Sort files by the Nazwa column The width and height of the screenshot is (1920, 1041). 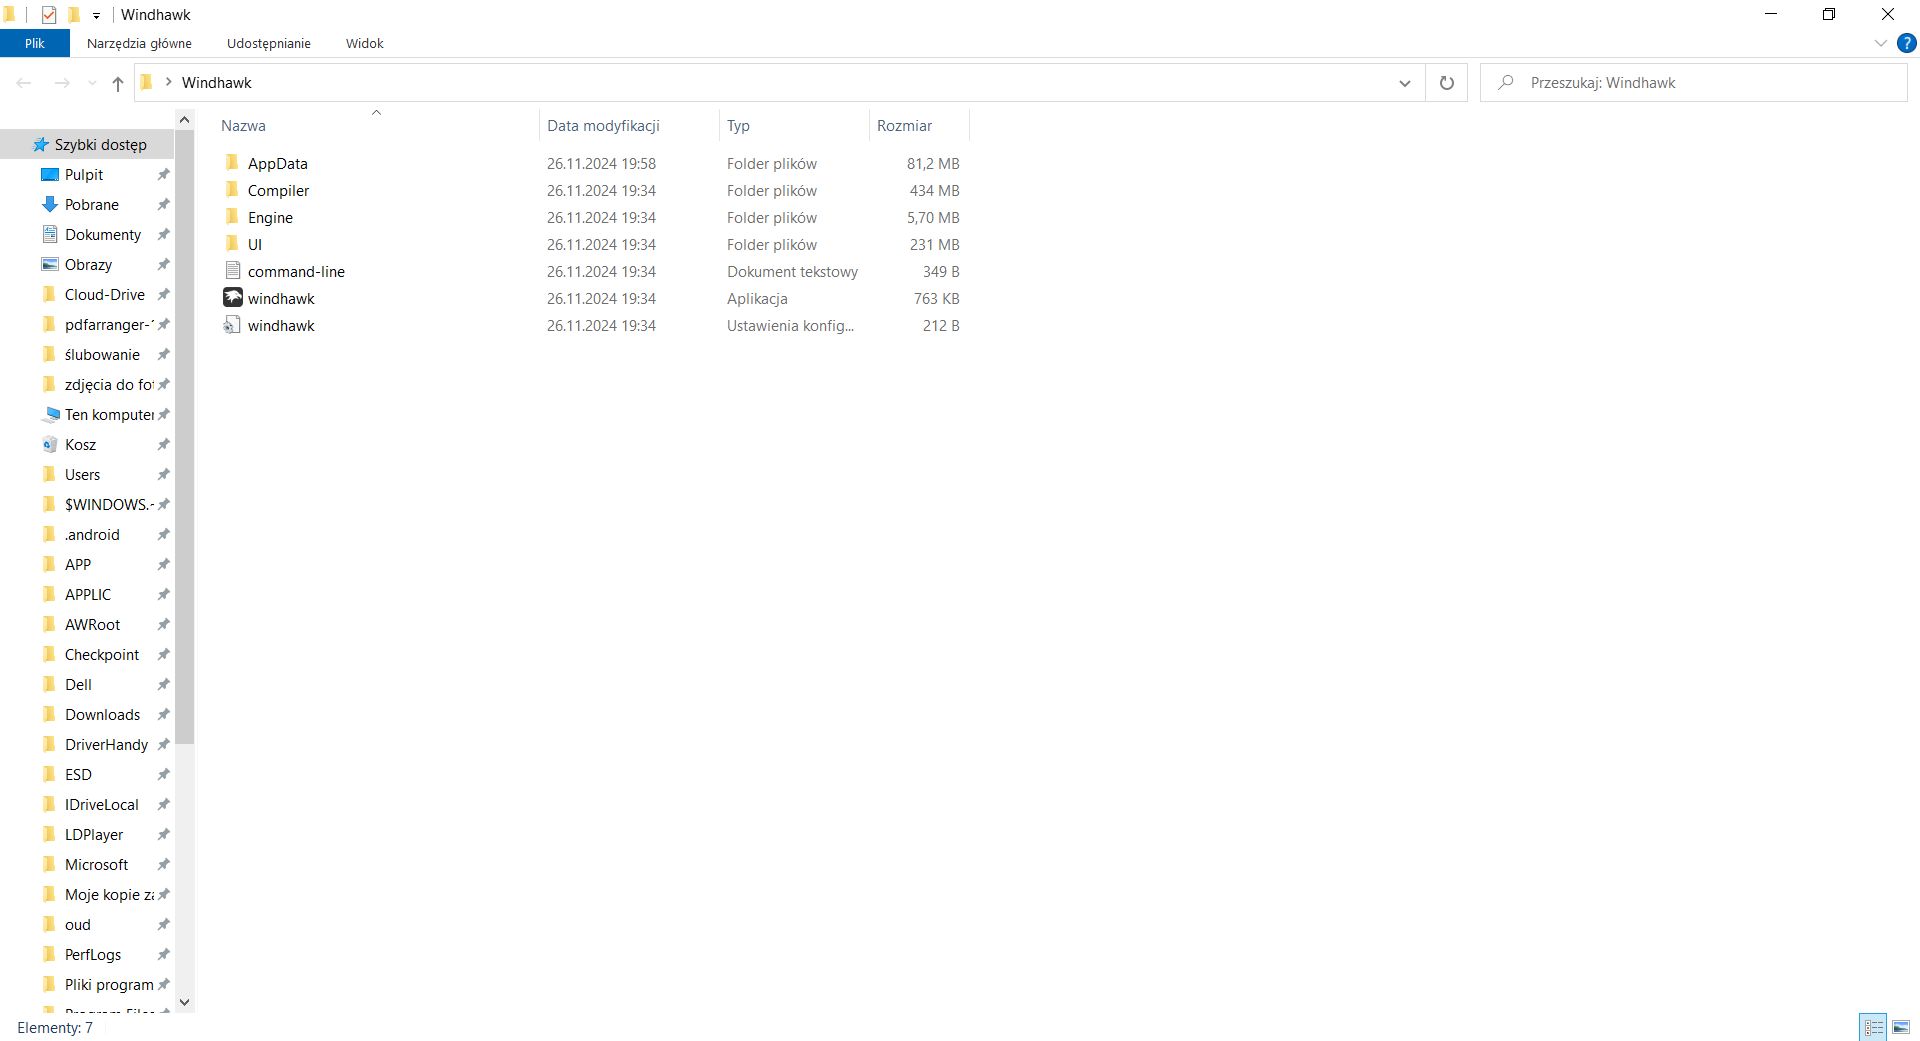[376, 125]
